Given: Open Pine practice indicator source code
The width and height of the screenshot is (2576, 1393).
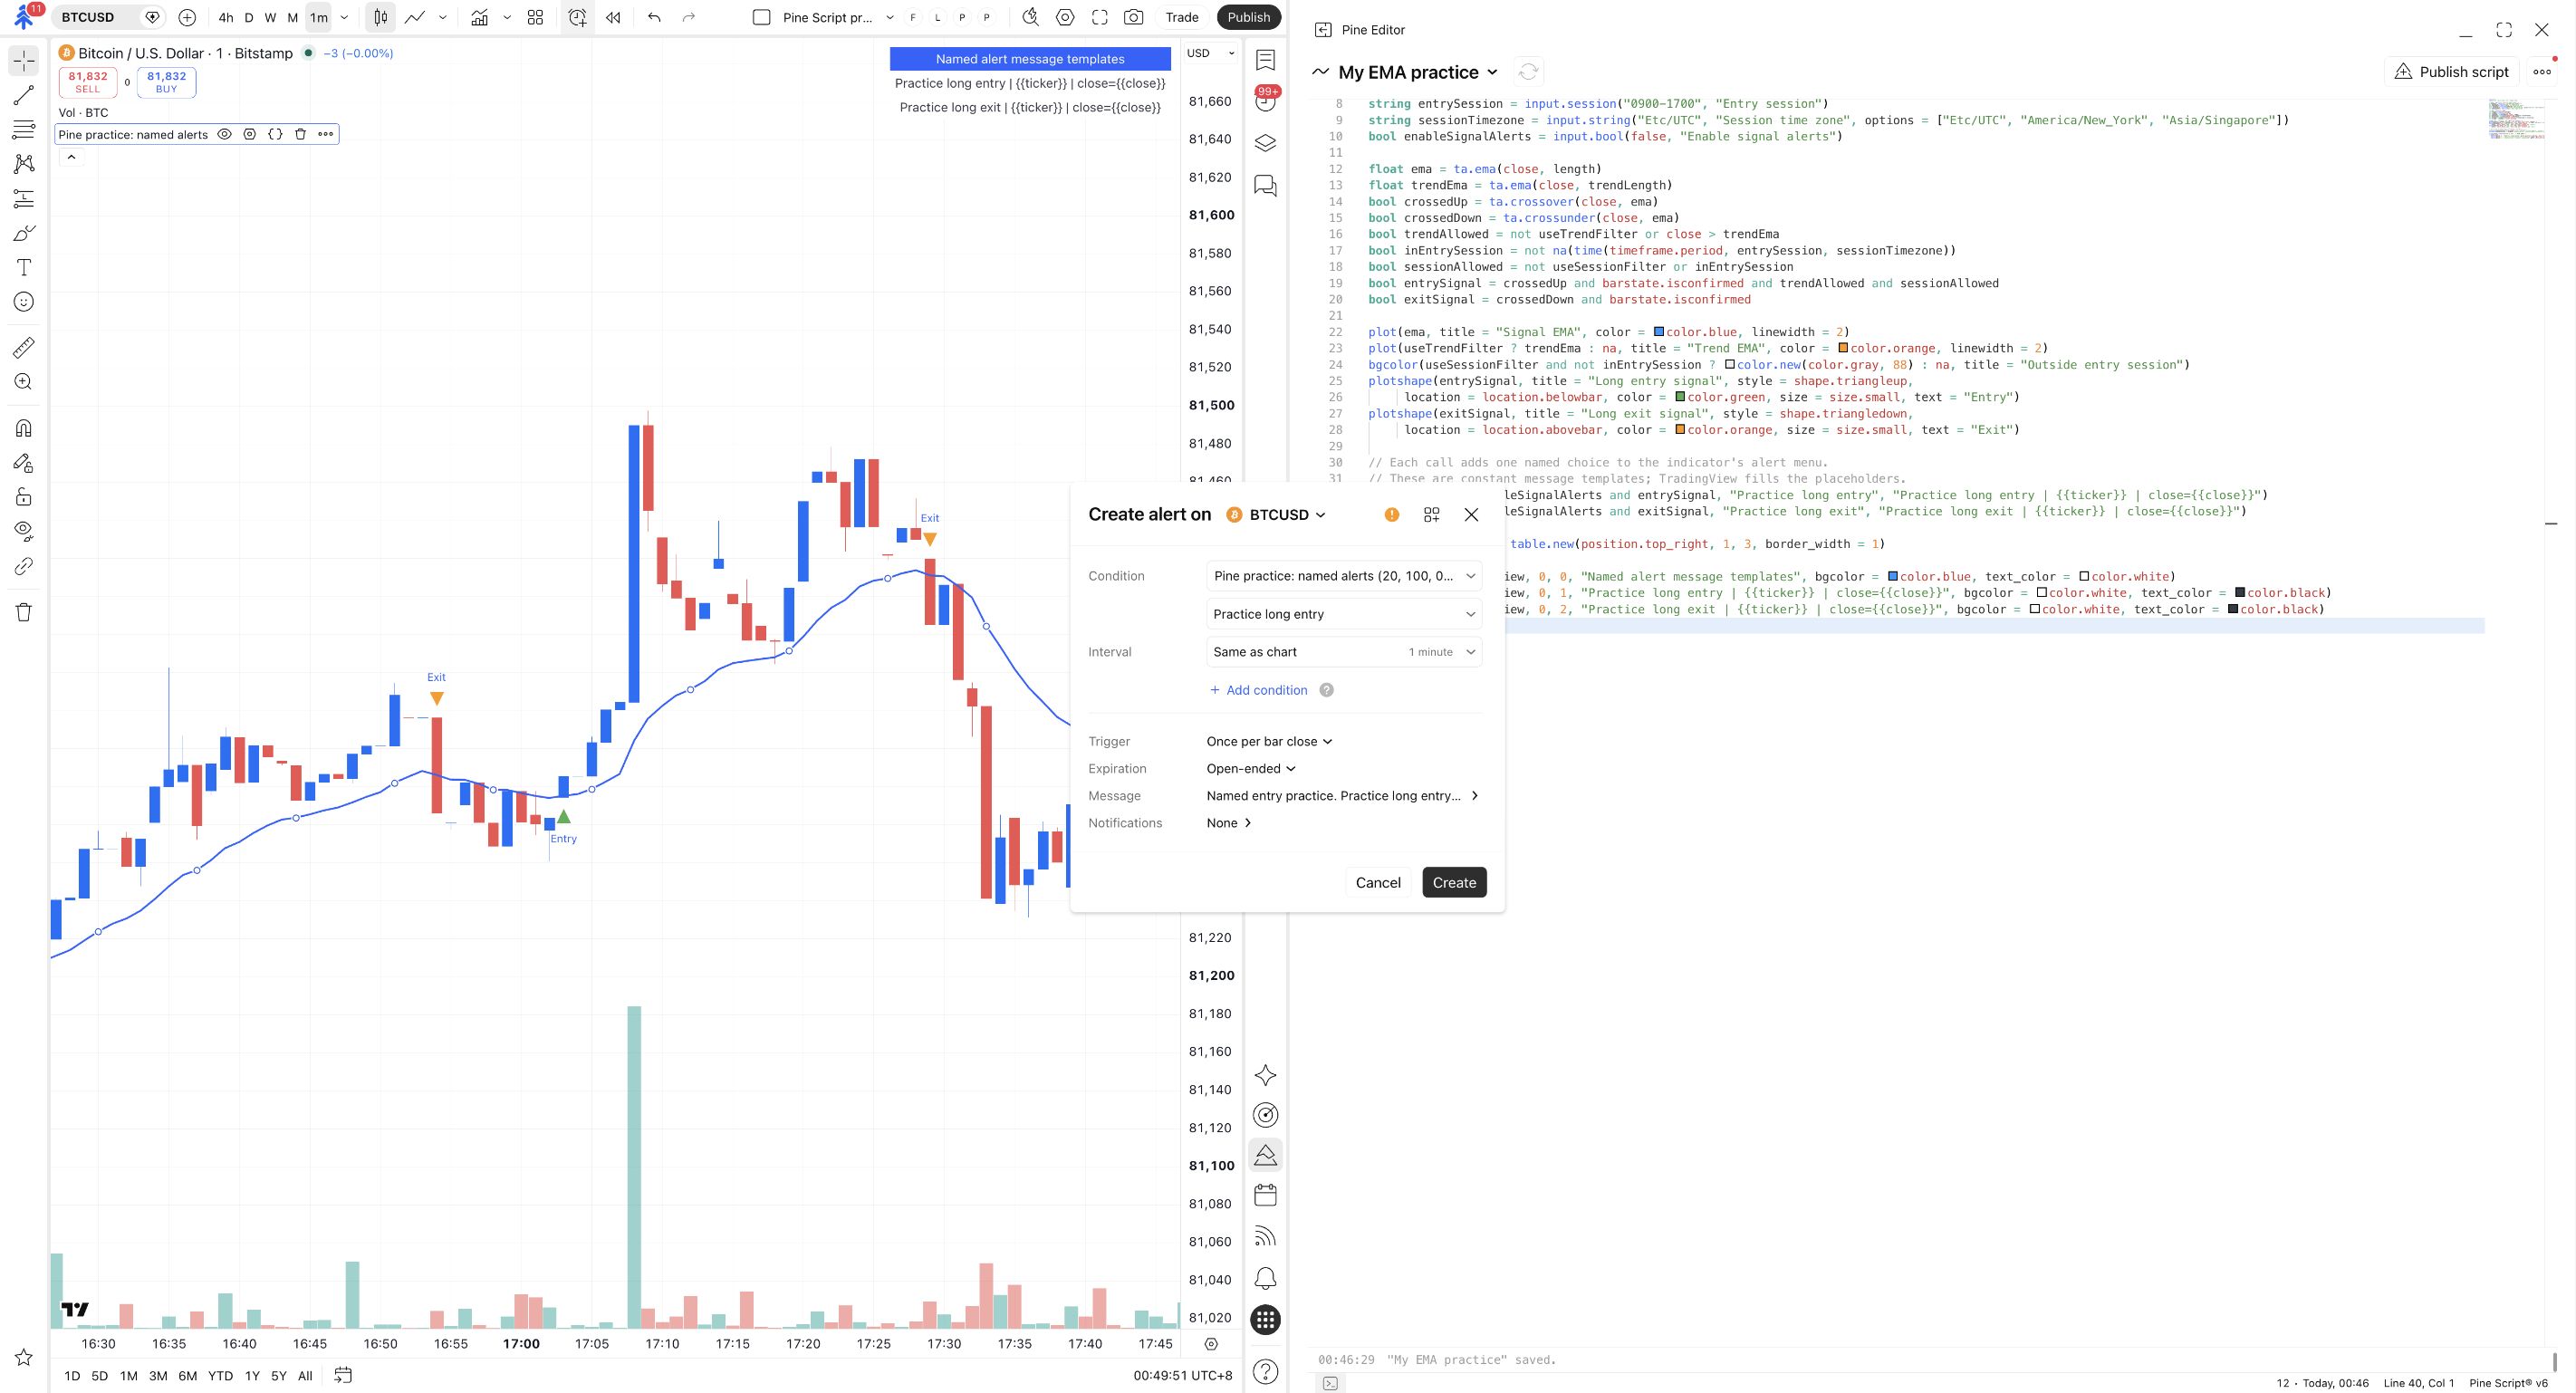Looking at the screenshot, I should click(275, 134).
